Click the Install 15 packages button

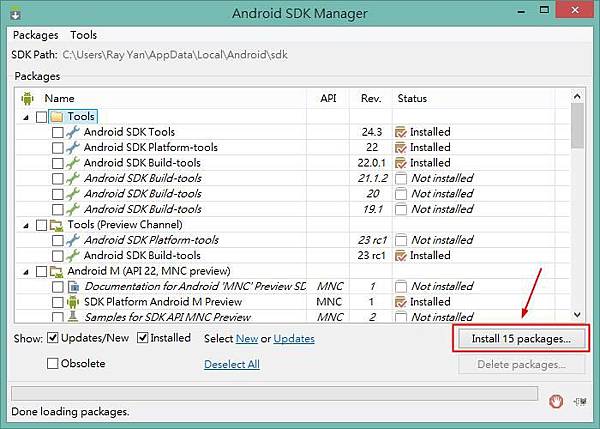(521, 339)
